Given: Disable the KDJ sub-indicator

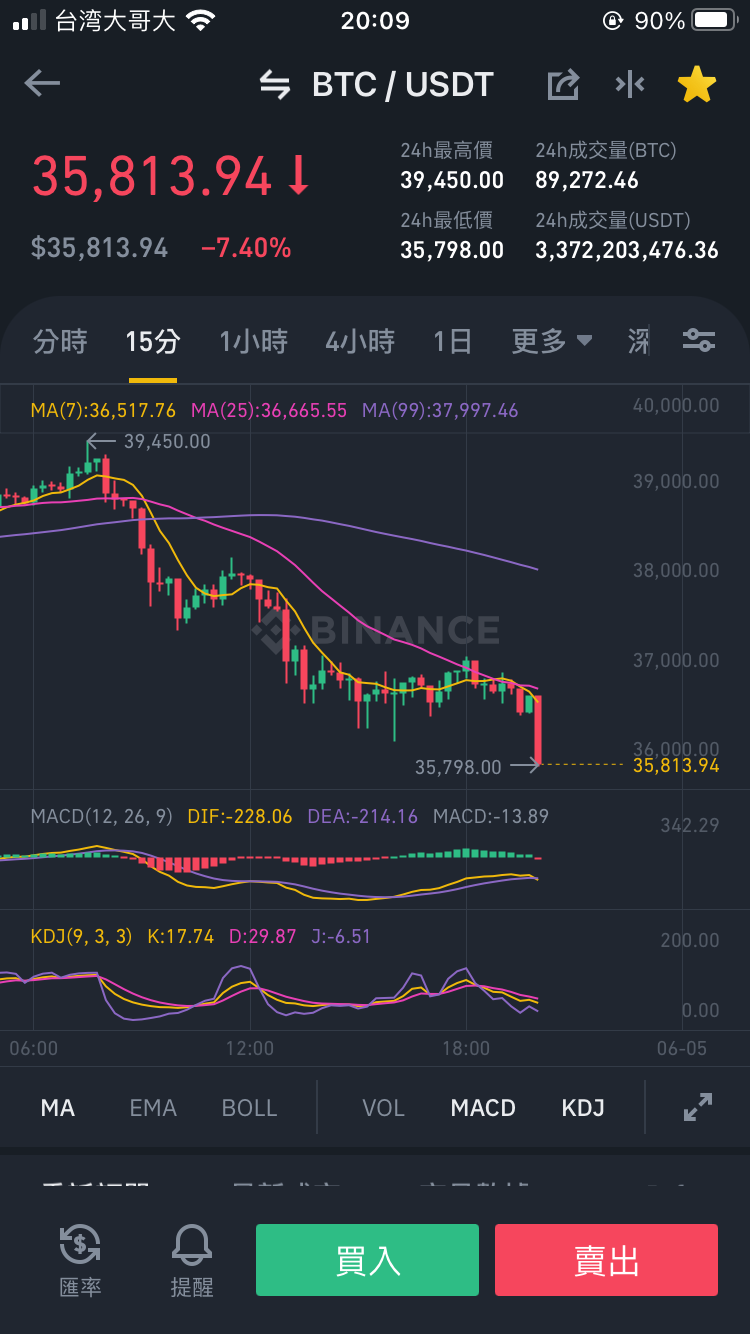Looking at the screenshot, I should (x=583, y=1108).
